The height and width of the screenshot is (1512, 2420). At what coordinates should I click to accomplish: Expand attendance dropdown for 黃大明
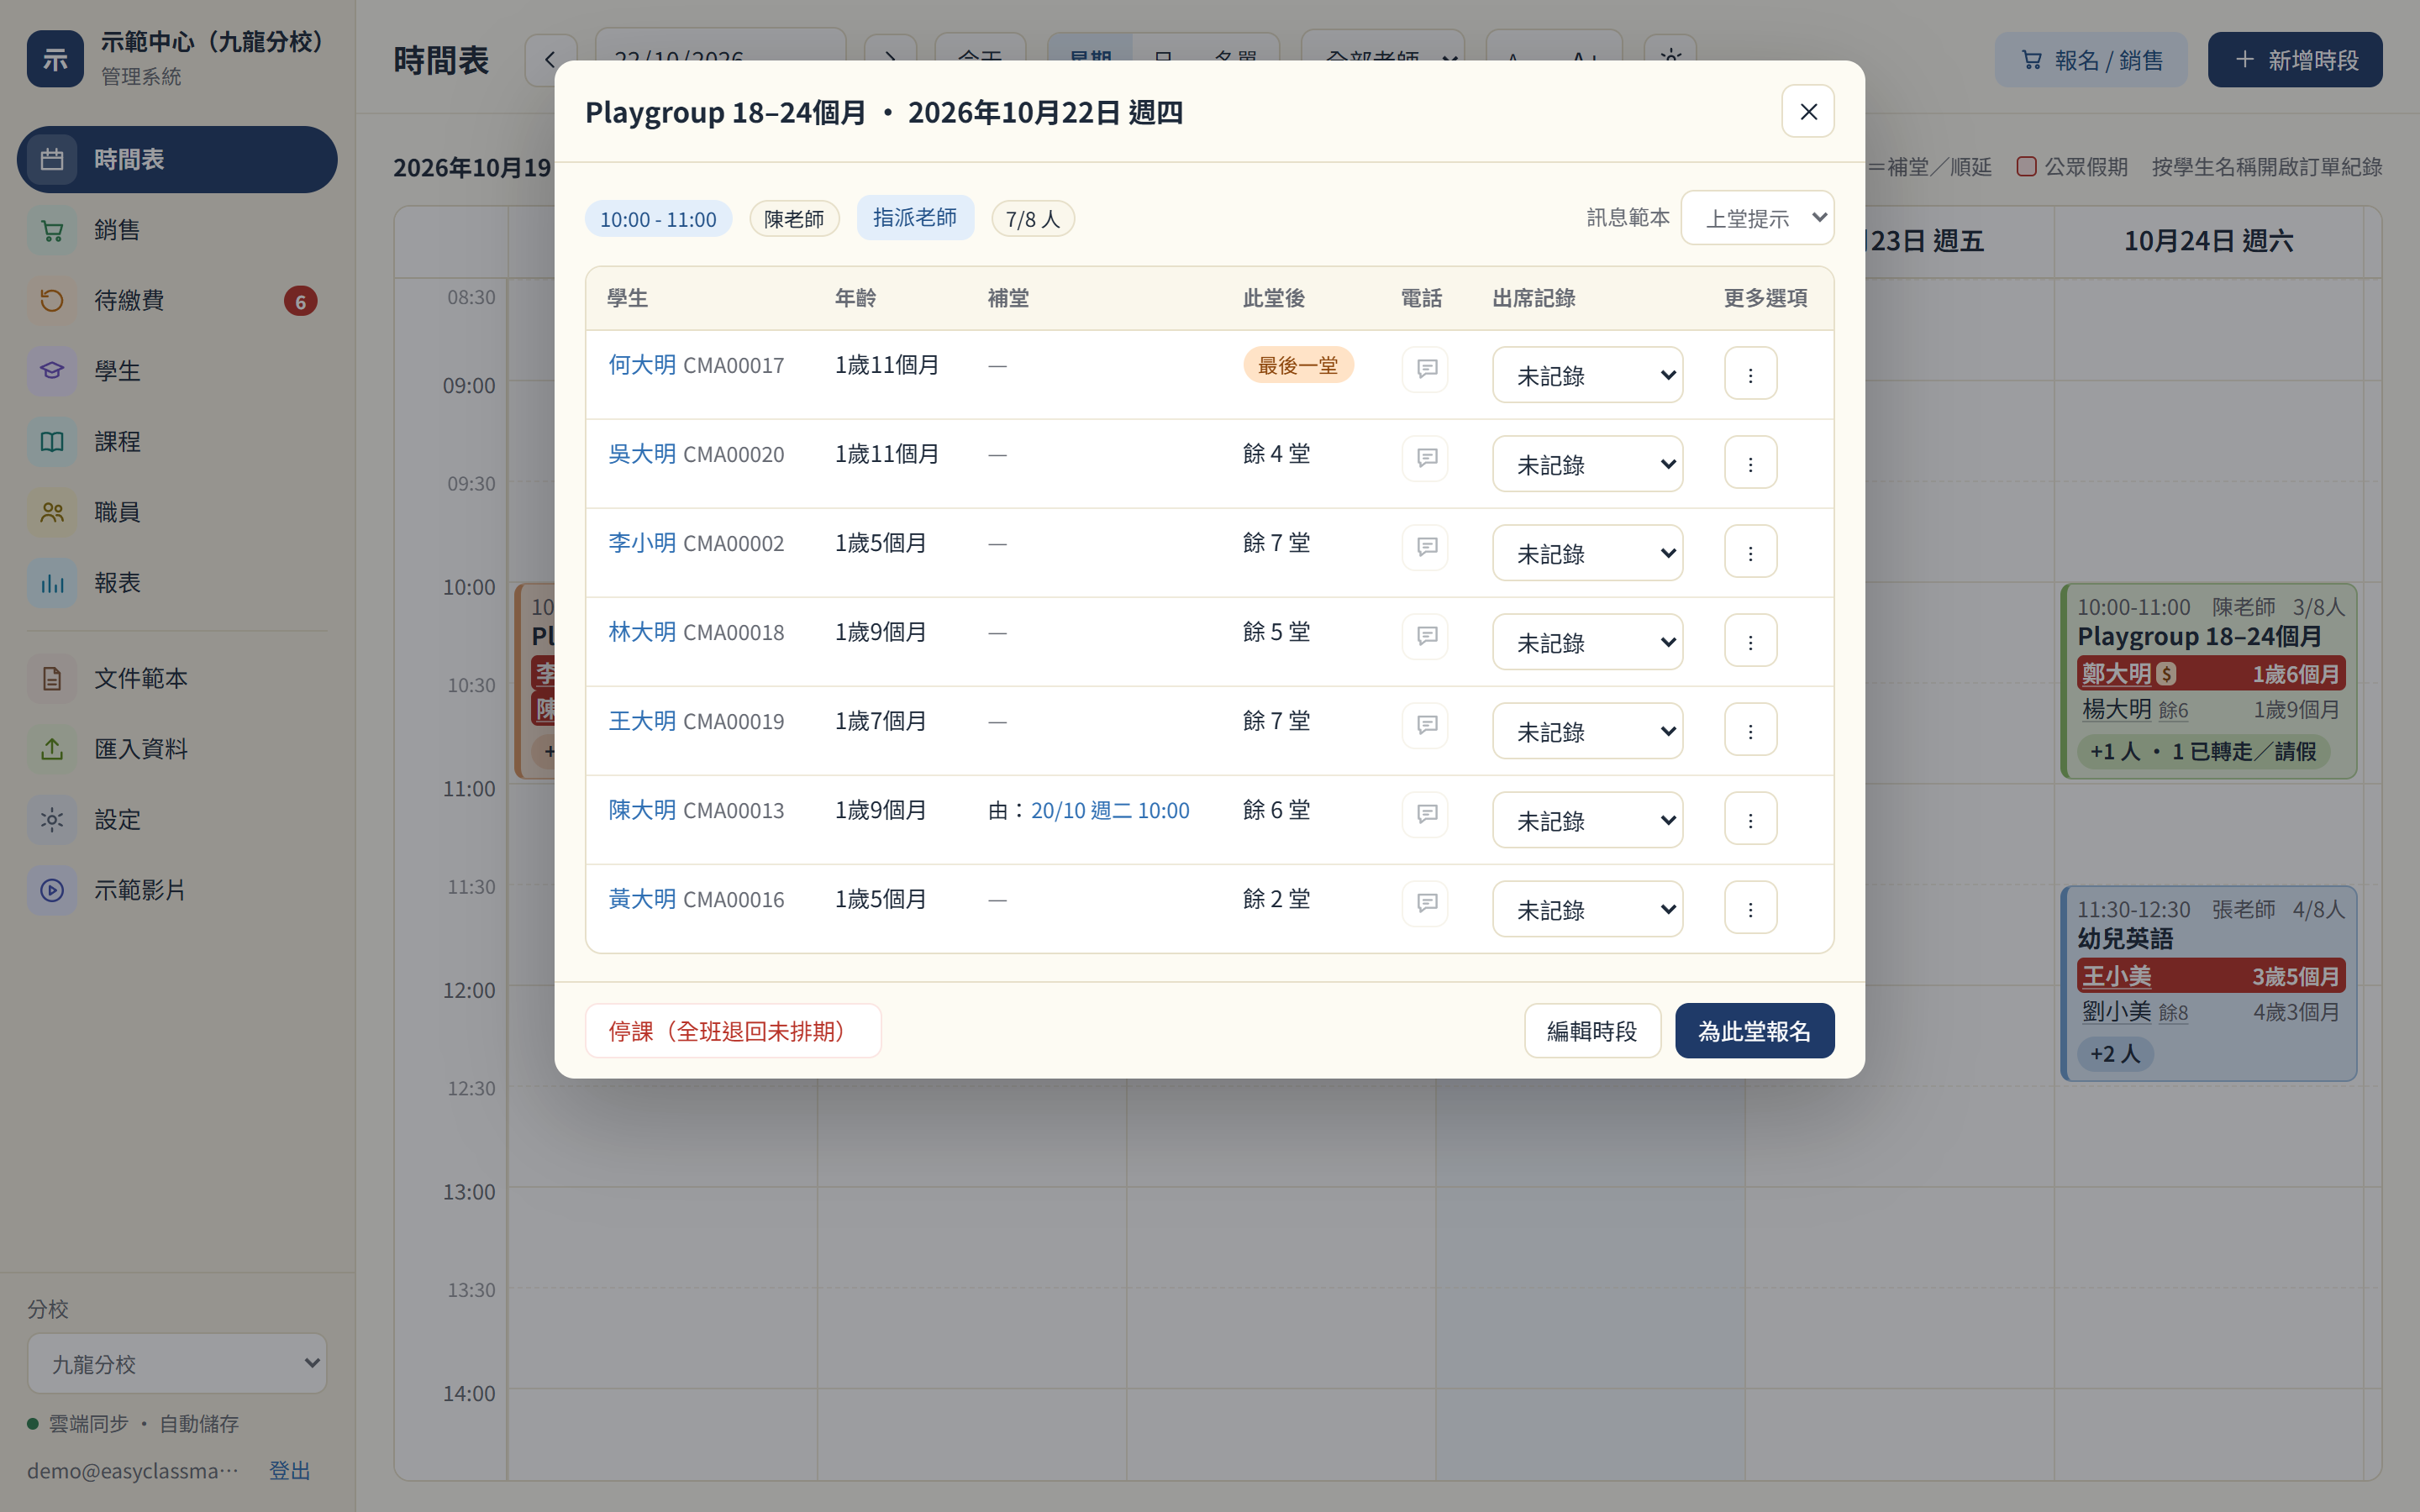[1587, 909]
